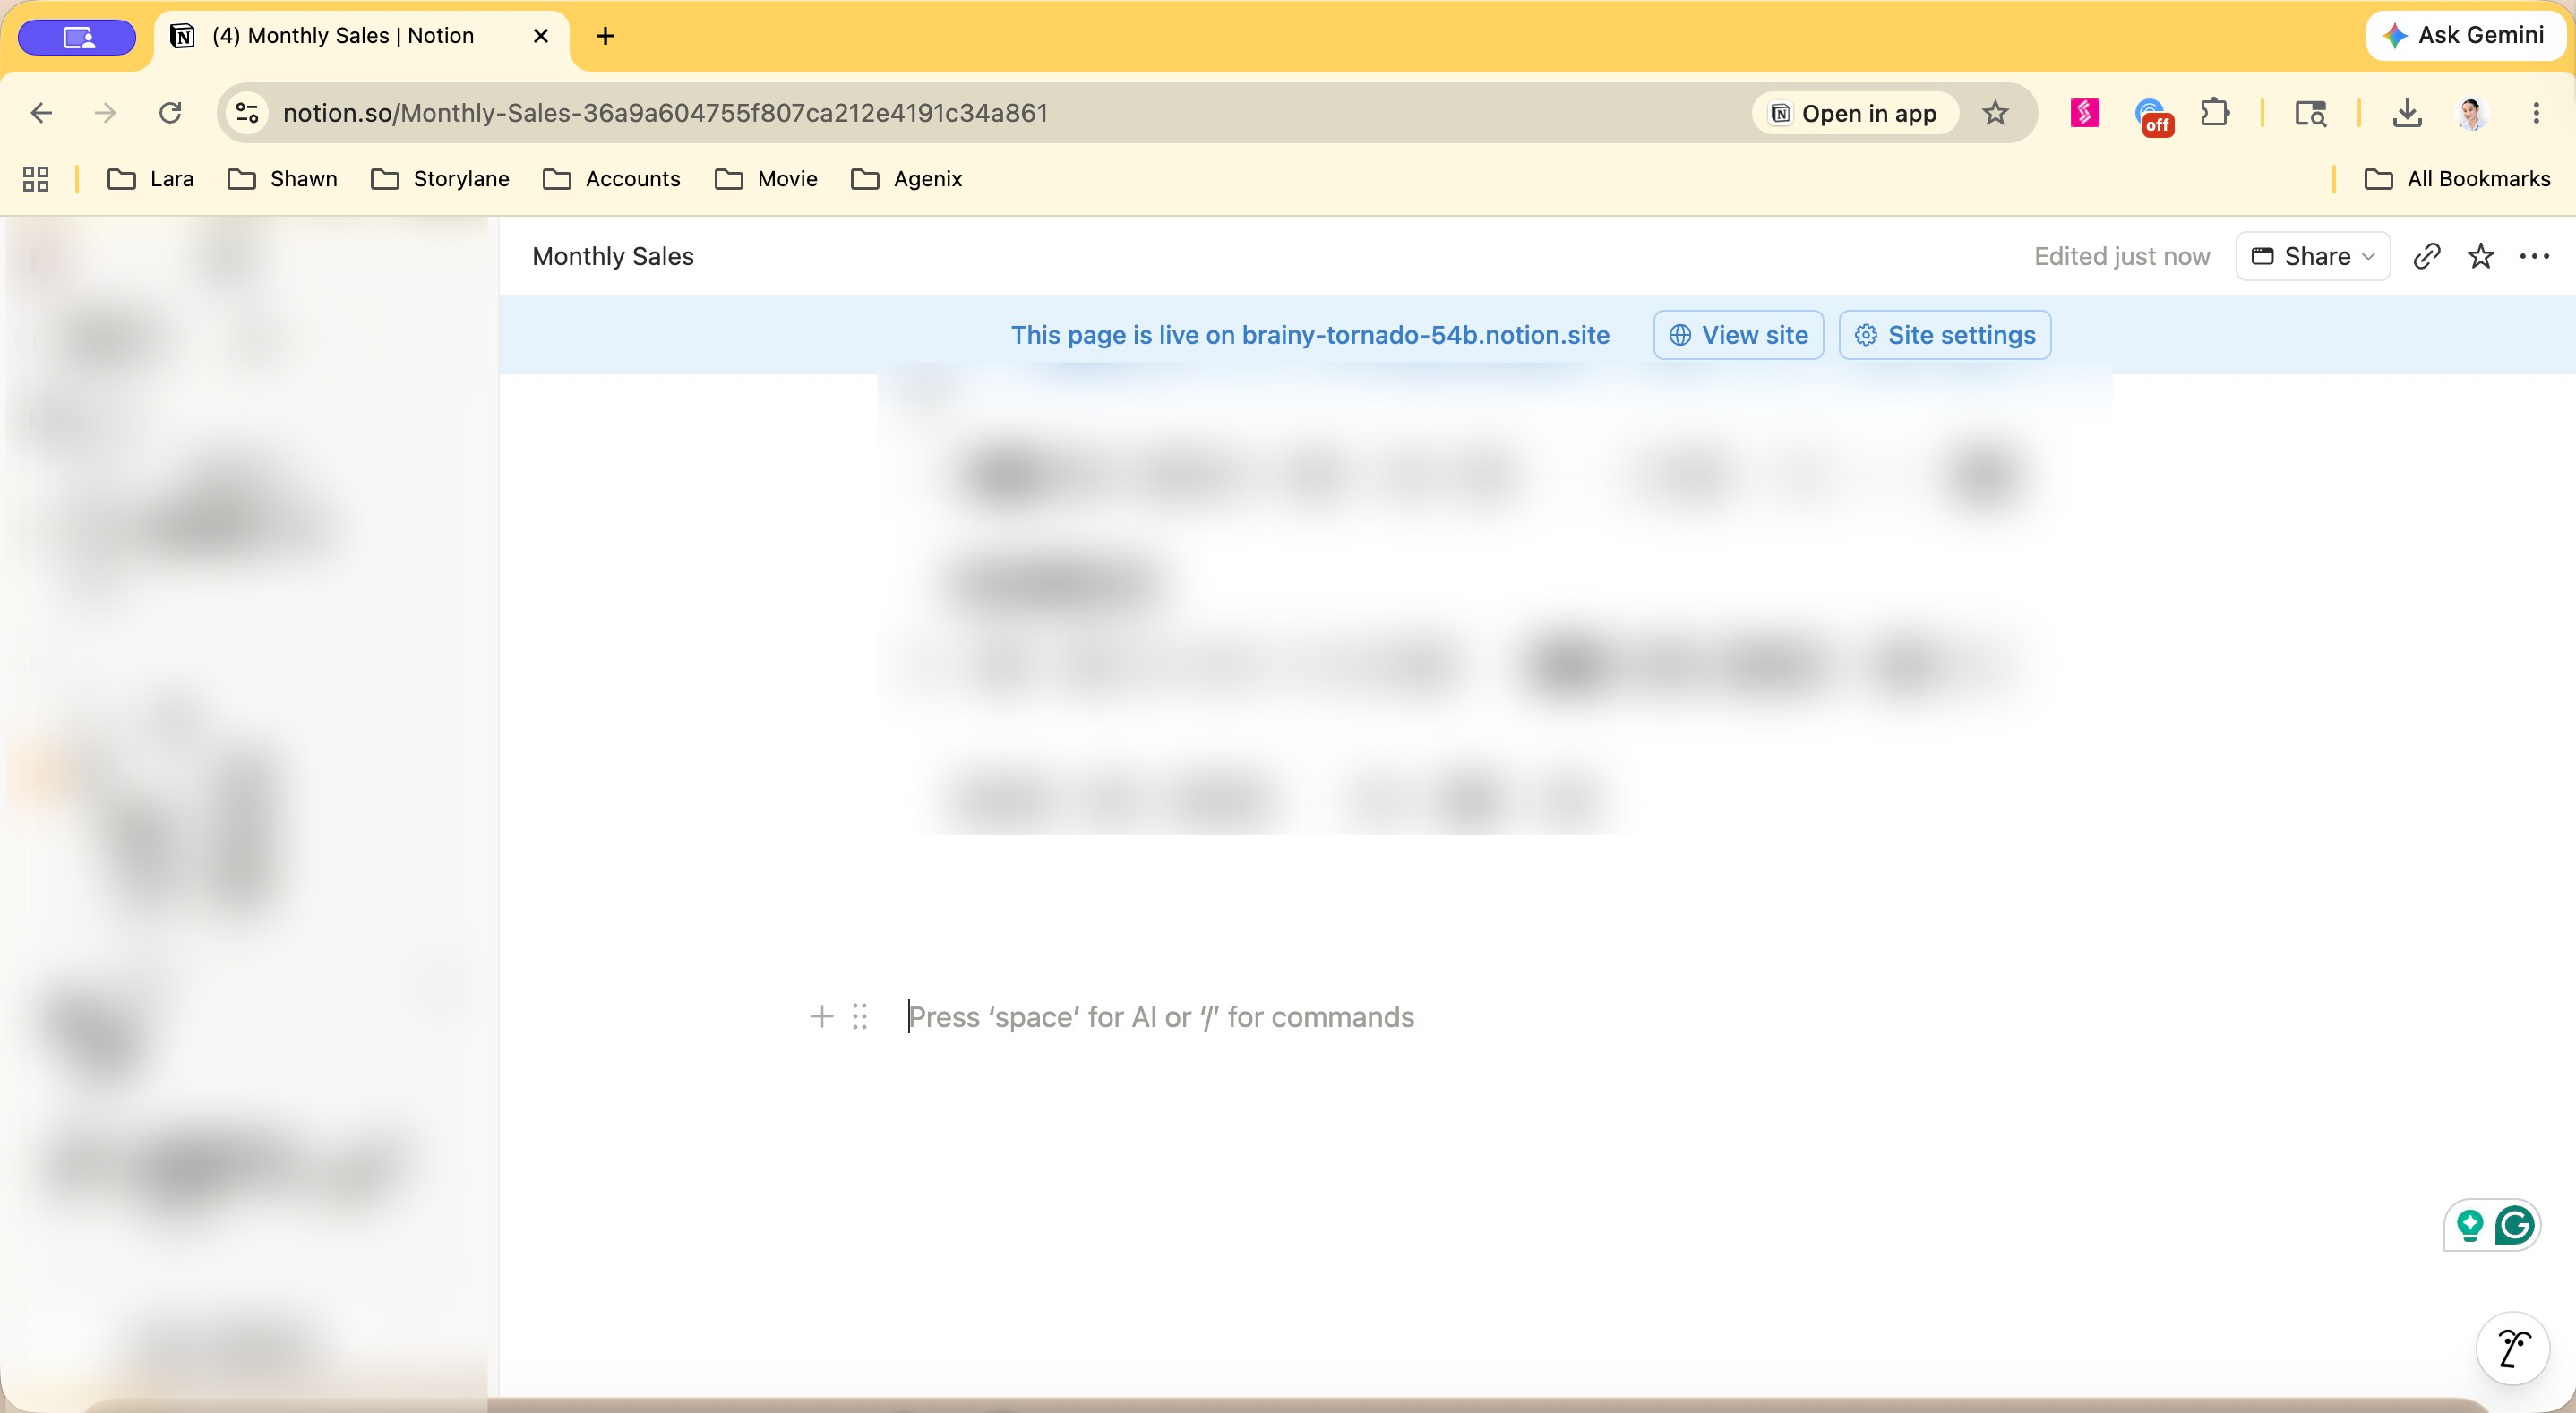Open Site settings
This screenshot has width=2576, height=1413.
(x=1945, y=335)
